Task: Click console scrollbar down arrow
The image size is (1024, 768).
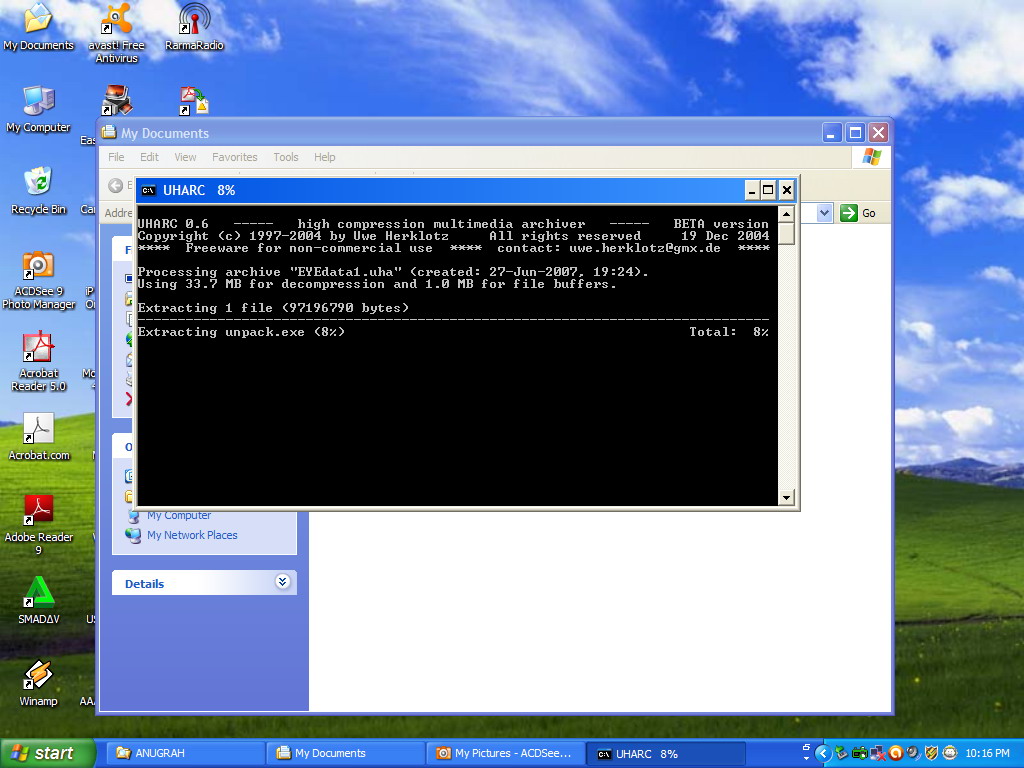Action: coord(786,498)
